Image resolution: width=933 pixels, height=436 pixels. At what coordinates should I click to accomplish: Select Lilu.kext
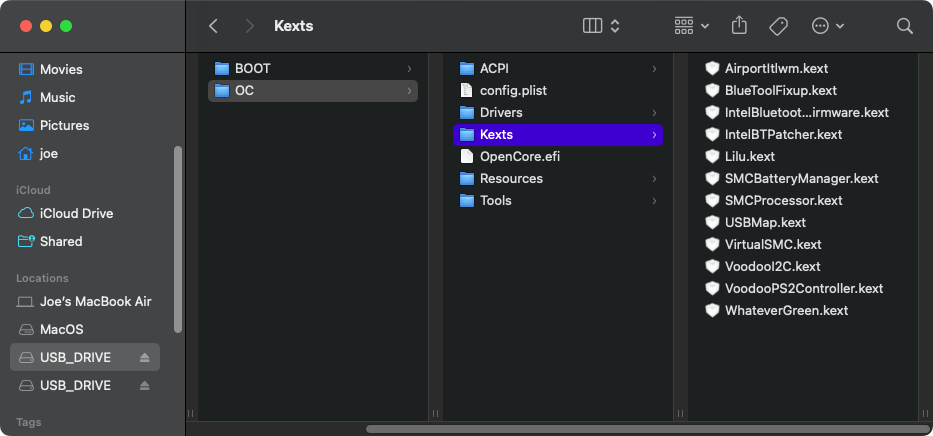tap(803, 156)
